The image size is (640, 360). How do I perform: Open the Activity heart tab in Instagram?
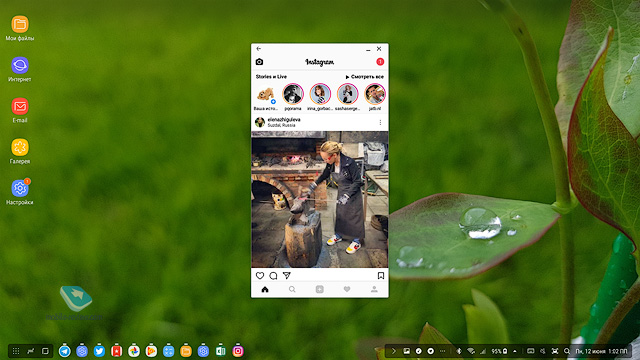click(x=347, y=289)
